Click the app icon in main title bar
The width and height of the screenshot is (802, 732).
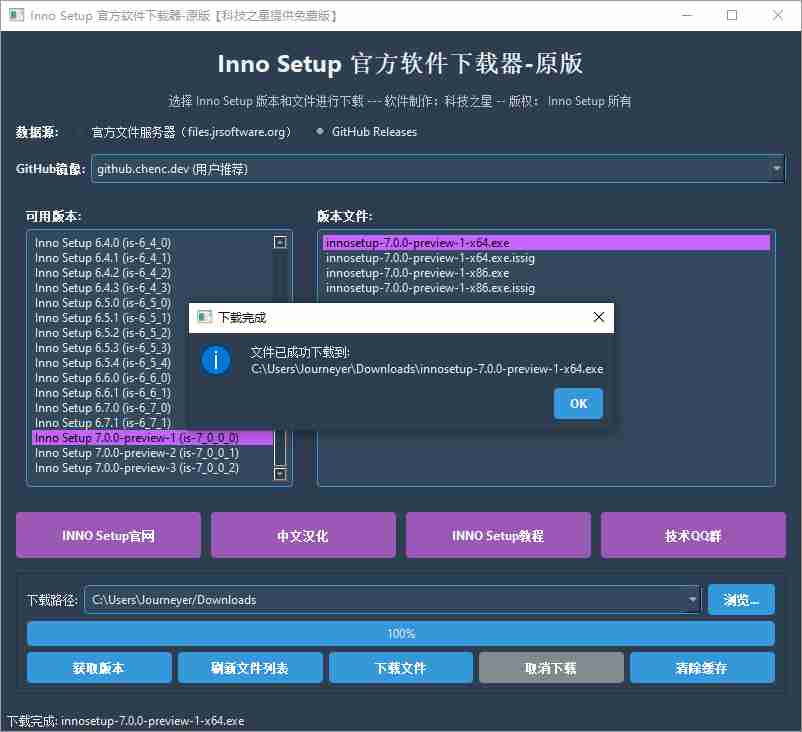point(16,15)
